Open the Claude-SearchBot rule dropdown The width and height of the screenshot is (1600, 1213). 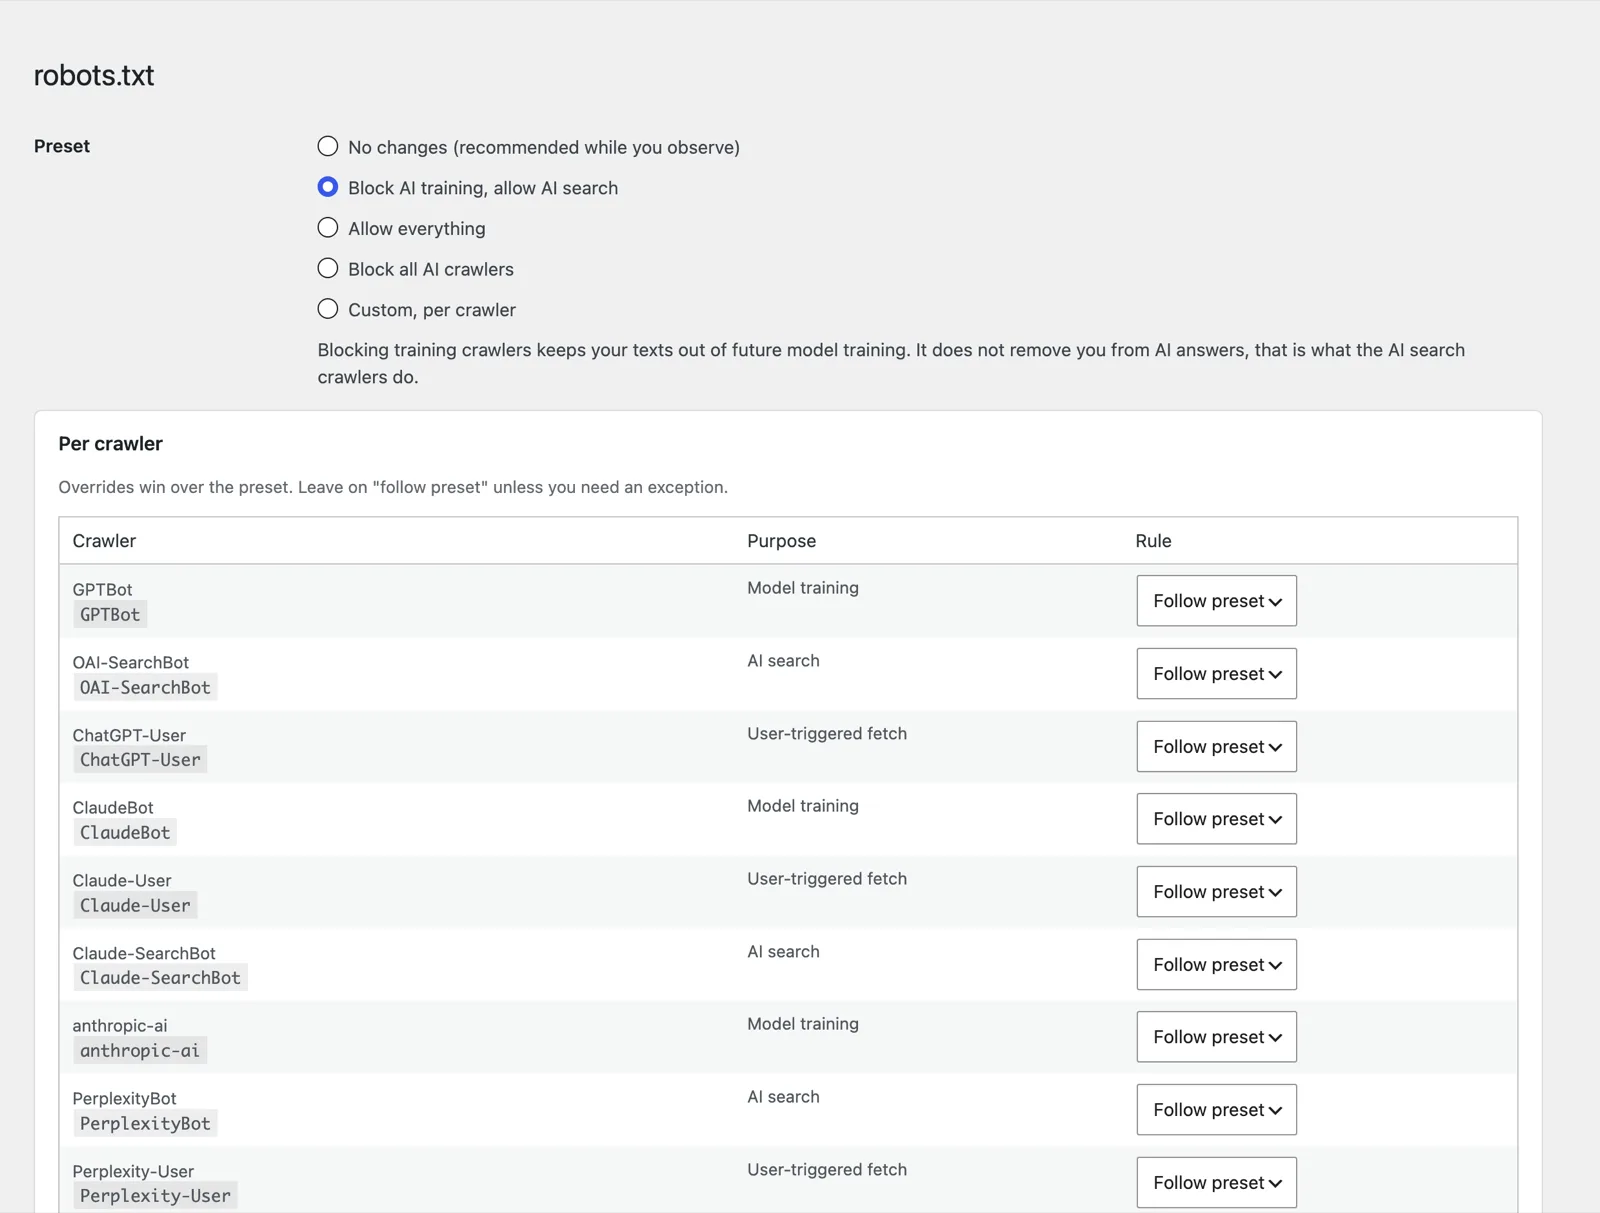click(x=1216, y=965)
